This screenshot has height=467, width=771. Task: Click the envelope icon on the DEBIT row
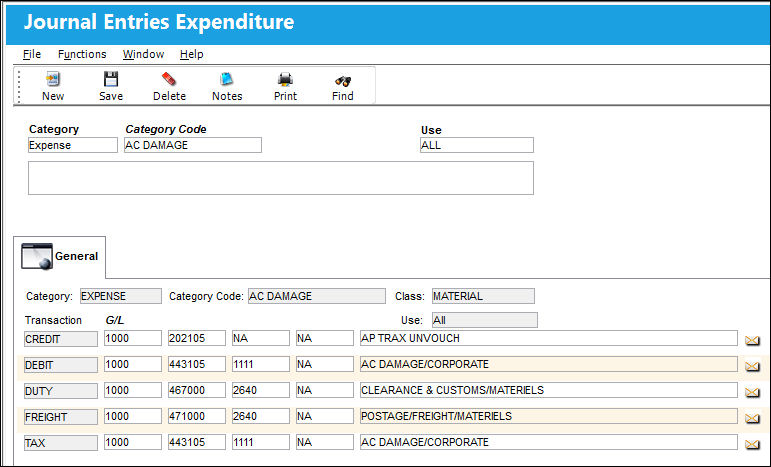point(752,366)
